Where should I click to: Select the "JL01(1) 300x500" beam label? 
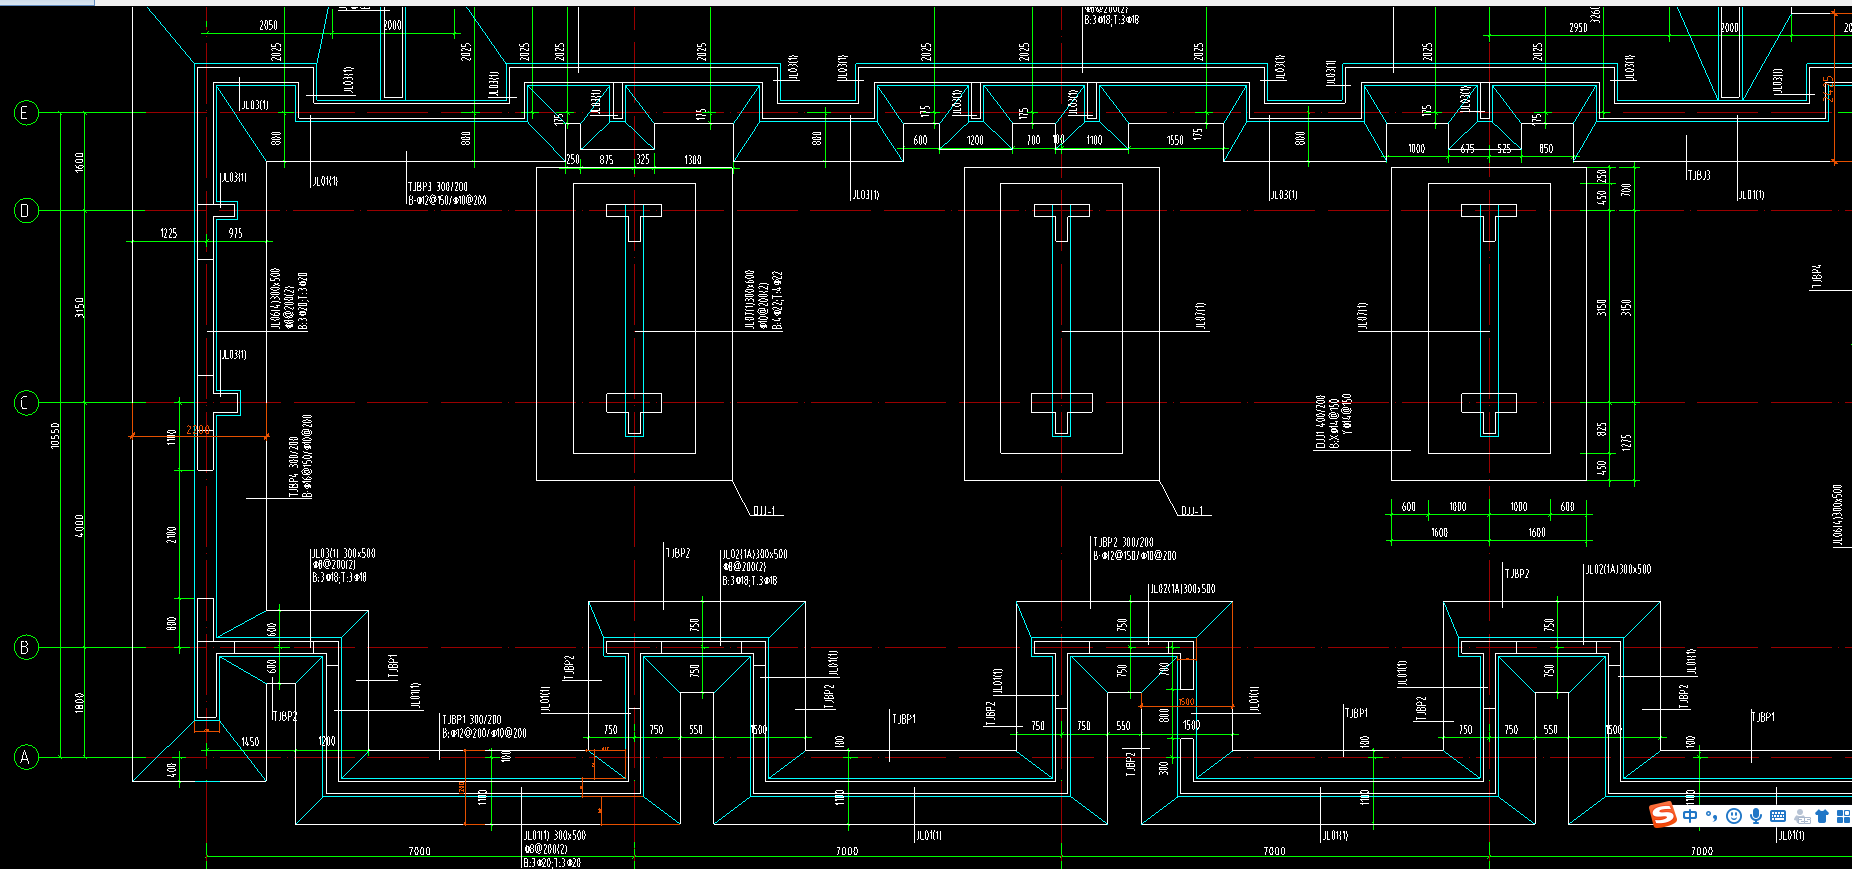coord(555,835)
